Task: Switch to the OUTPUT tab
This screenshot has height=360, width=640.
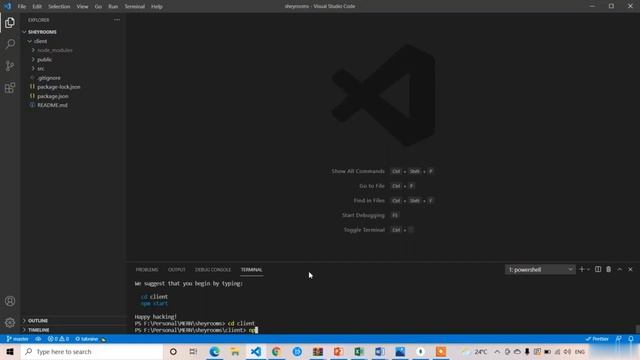Action: 177,270
